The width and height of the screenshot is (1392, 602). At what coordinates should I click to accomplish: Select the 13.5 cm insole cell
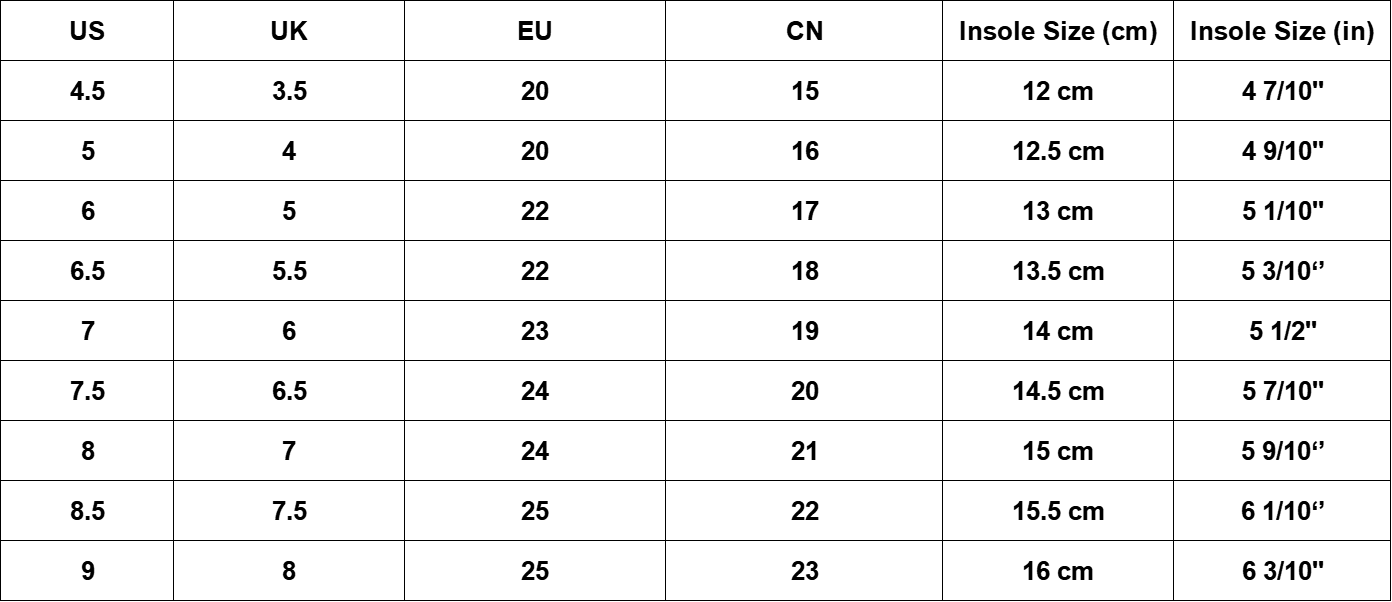[x=1058, y=271]
